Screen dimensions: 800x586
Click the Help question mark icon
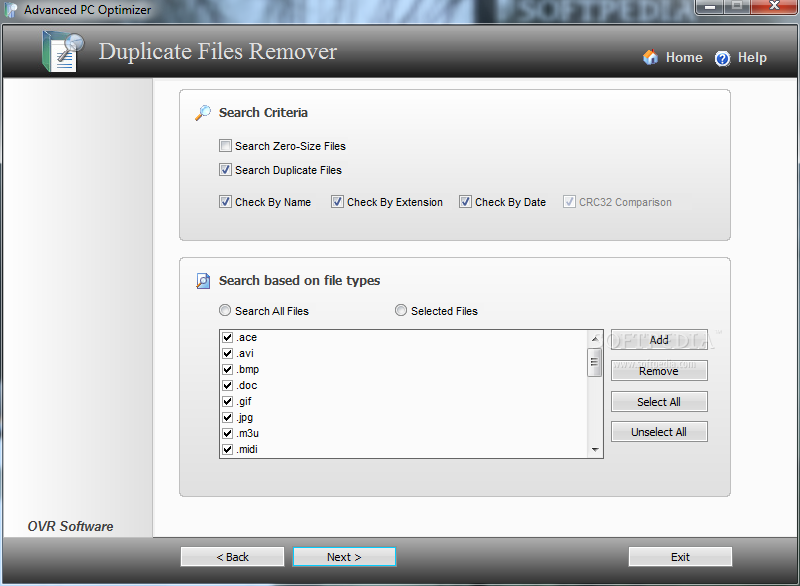tap(722, 58)
